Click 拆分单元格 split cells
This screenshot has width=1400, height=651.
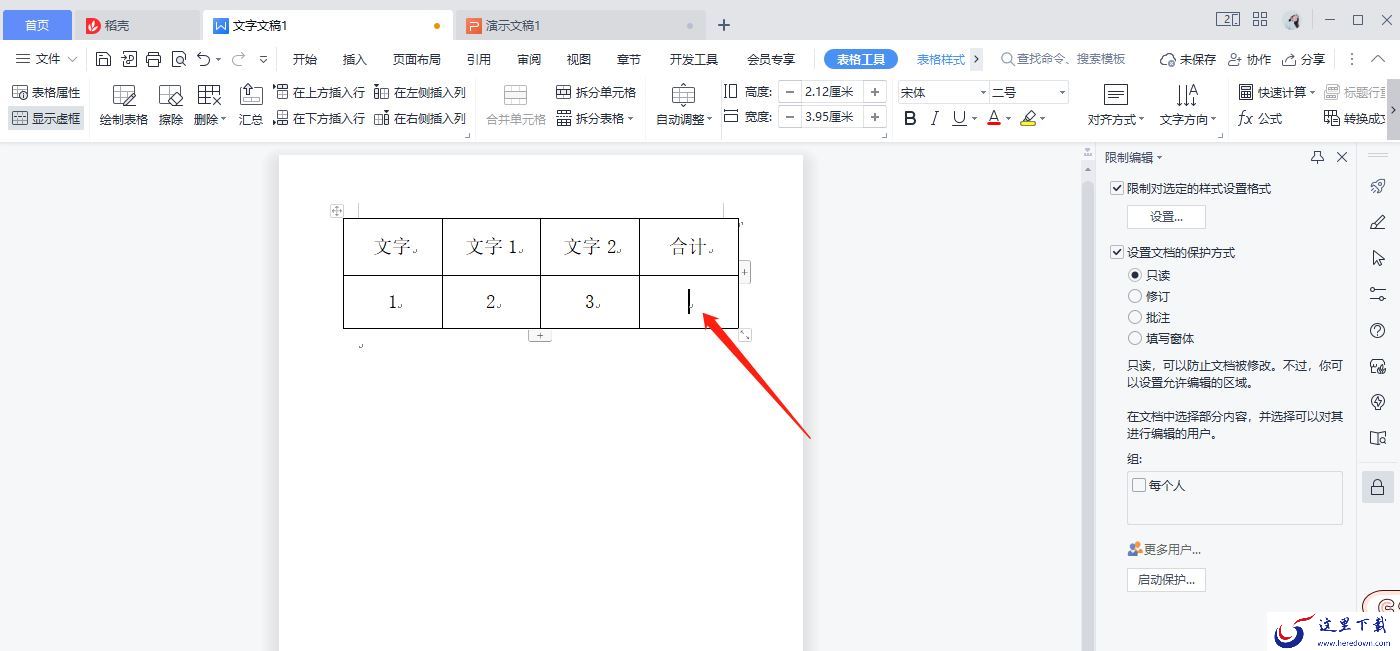[596, 92]
